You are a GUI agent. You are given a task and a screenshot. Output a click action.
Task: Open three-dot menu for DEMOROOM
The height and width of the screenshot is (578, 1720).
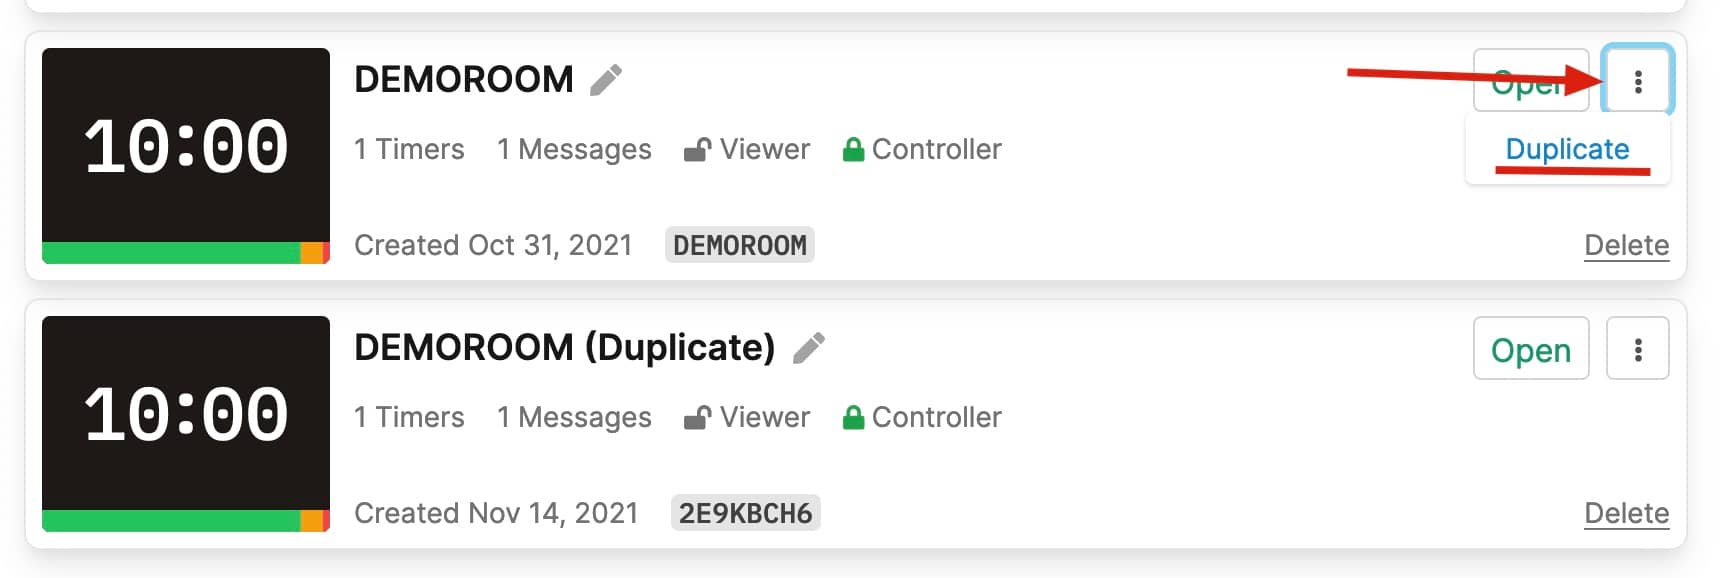[x=1637, y=81]
